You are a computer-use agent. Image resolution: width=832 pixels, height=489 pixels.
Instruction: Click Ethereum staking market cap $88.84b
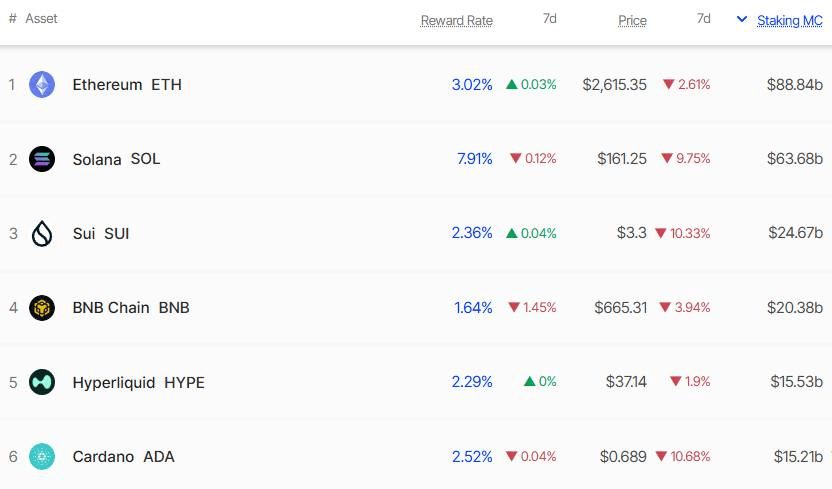point(794,84)
